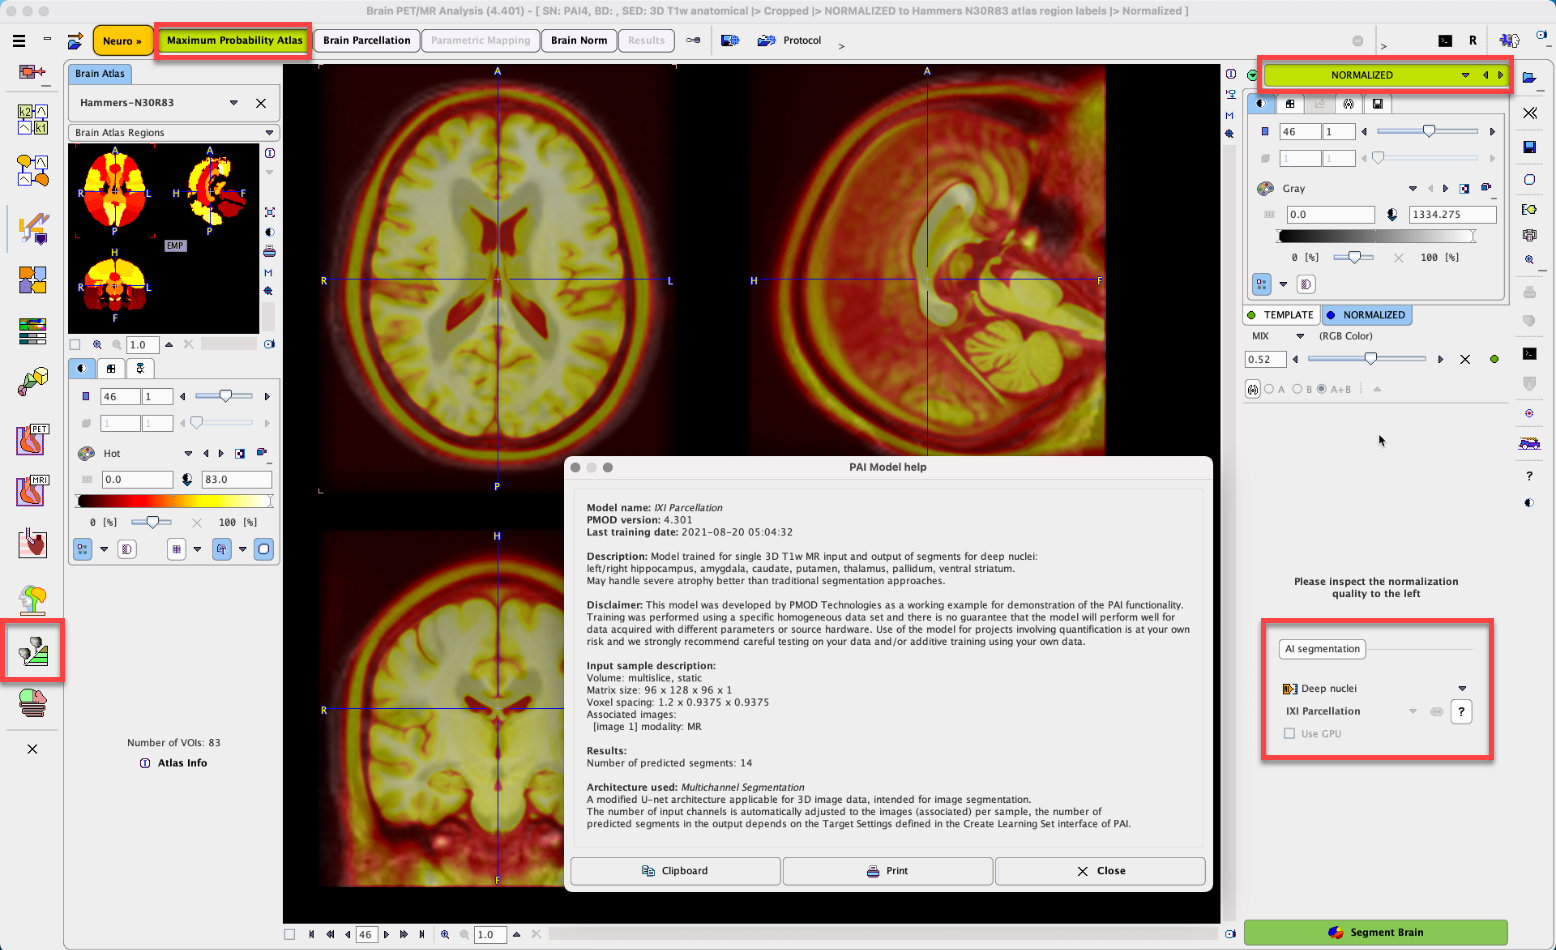Select the Brain Atlas panel tab
Image resolution: width=1556 pixels, height=950 pixels.
[100, 74]
